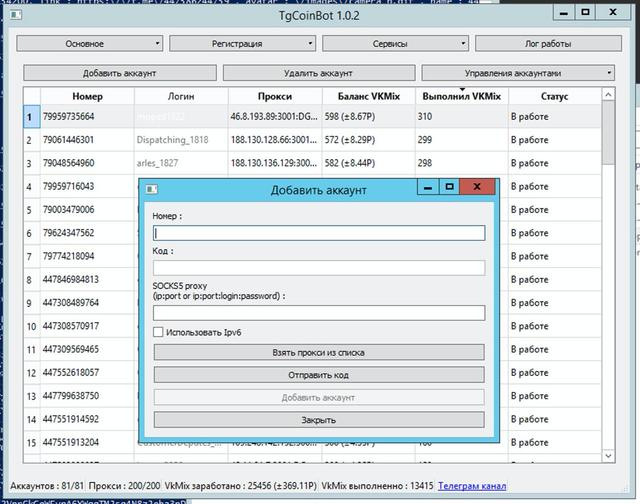Open the Управления аккаунтами dropdown
The width and height of the screenshot is (640, 504).
click(x=518, y=73)
